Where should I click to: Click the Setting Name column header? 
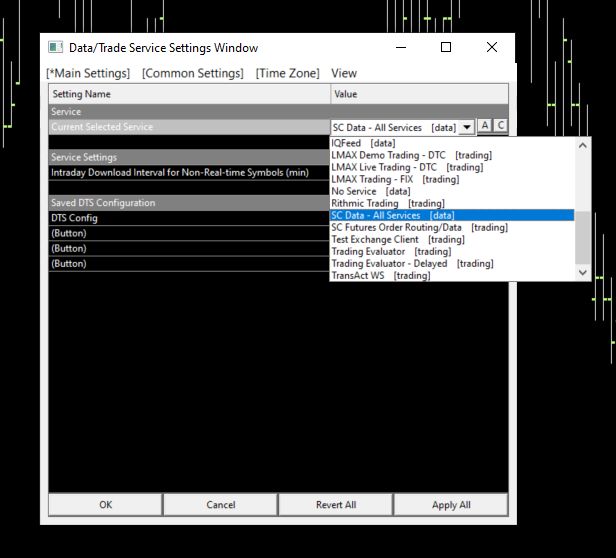click(x=190, y=94)
